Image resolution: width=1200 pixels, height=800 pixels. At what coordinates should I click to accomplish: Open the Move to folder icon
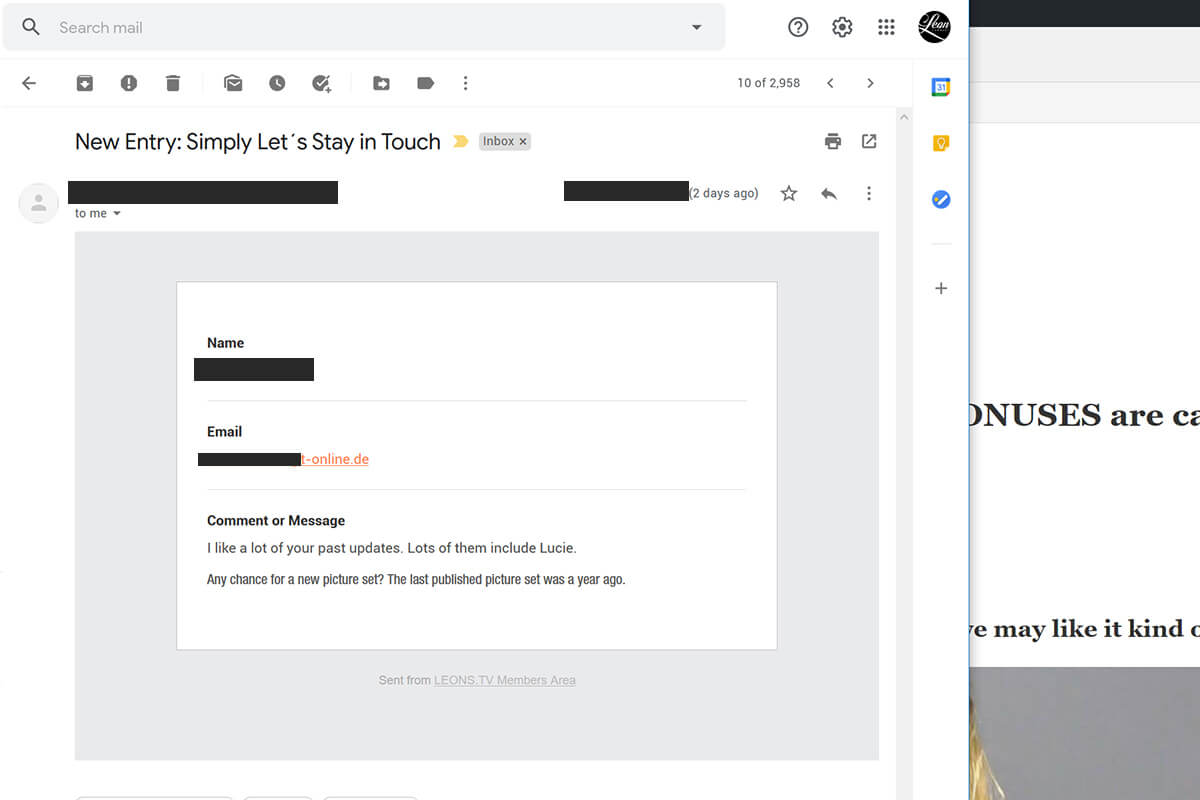click(381, 83)
